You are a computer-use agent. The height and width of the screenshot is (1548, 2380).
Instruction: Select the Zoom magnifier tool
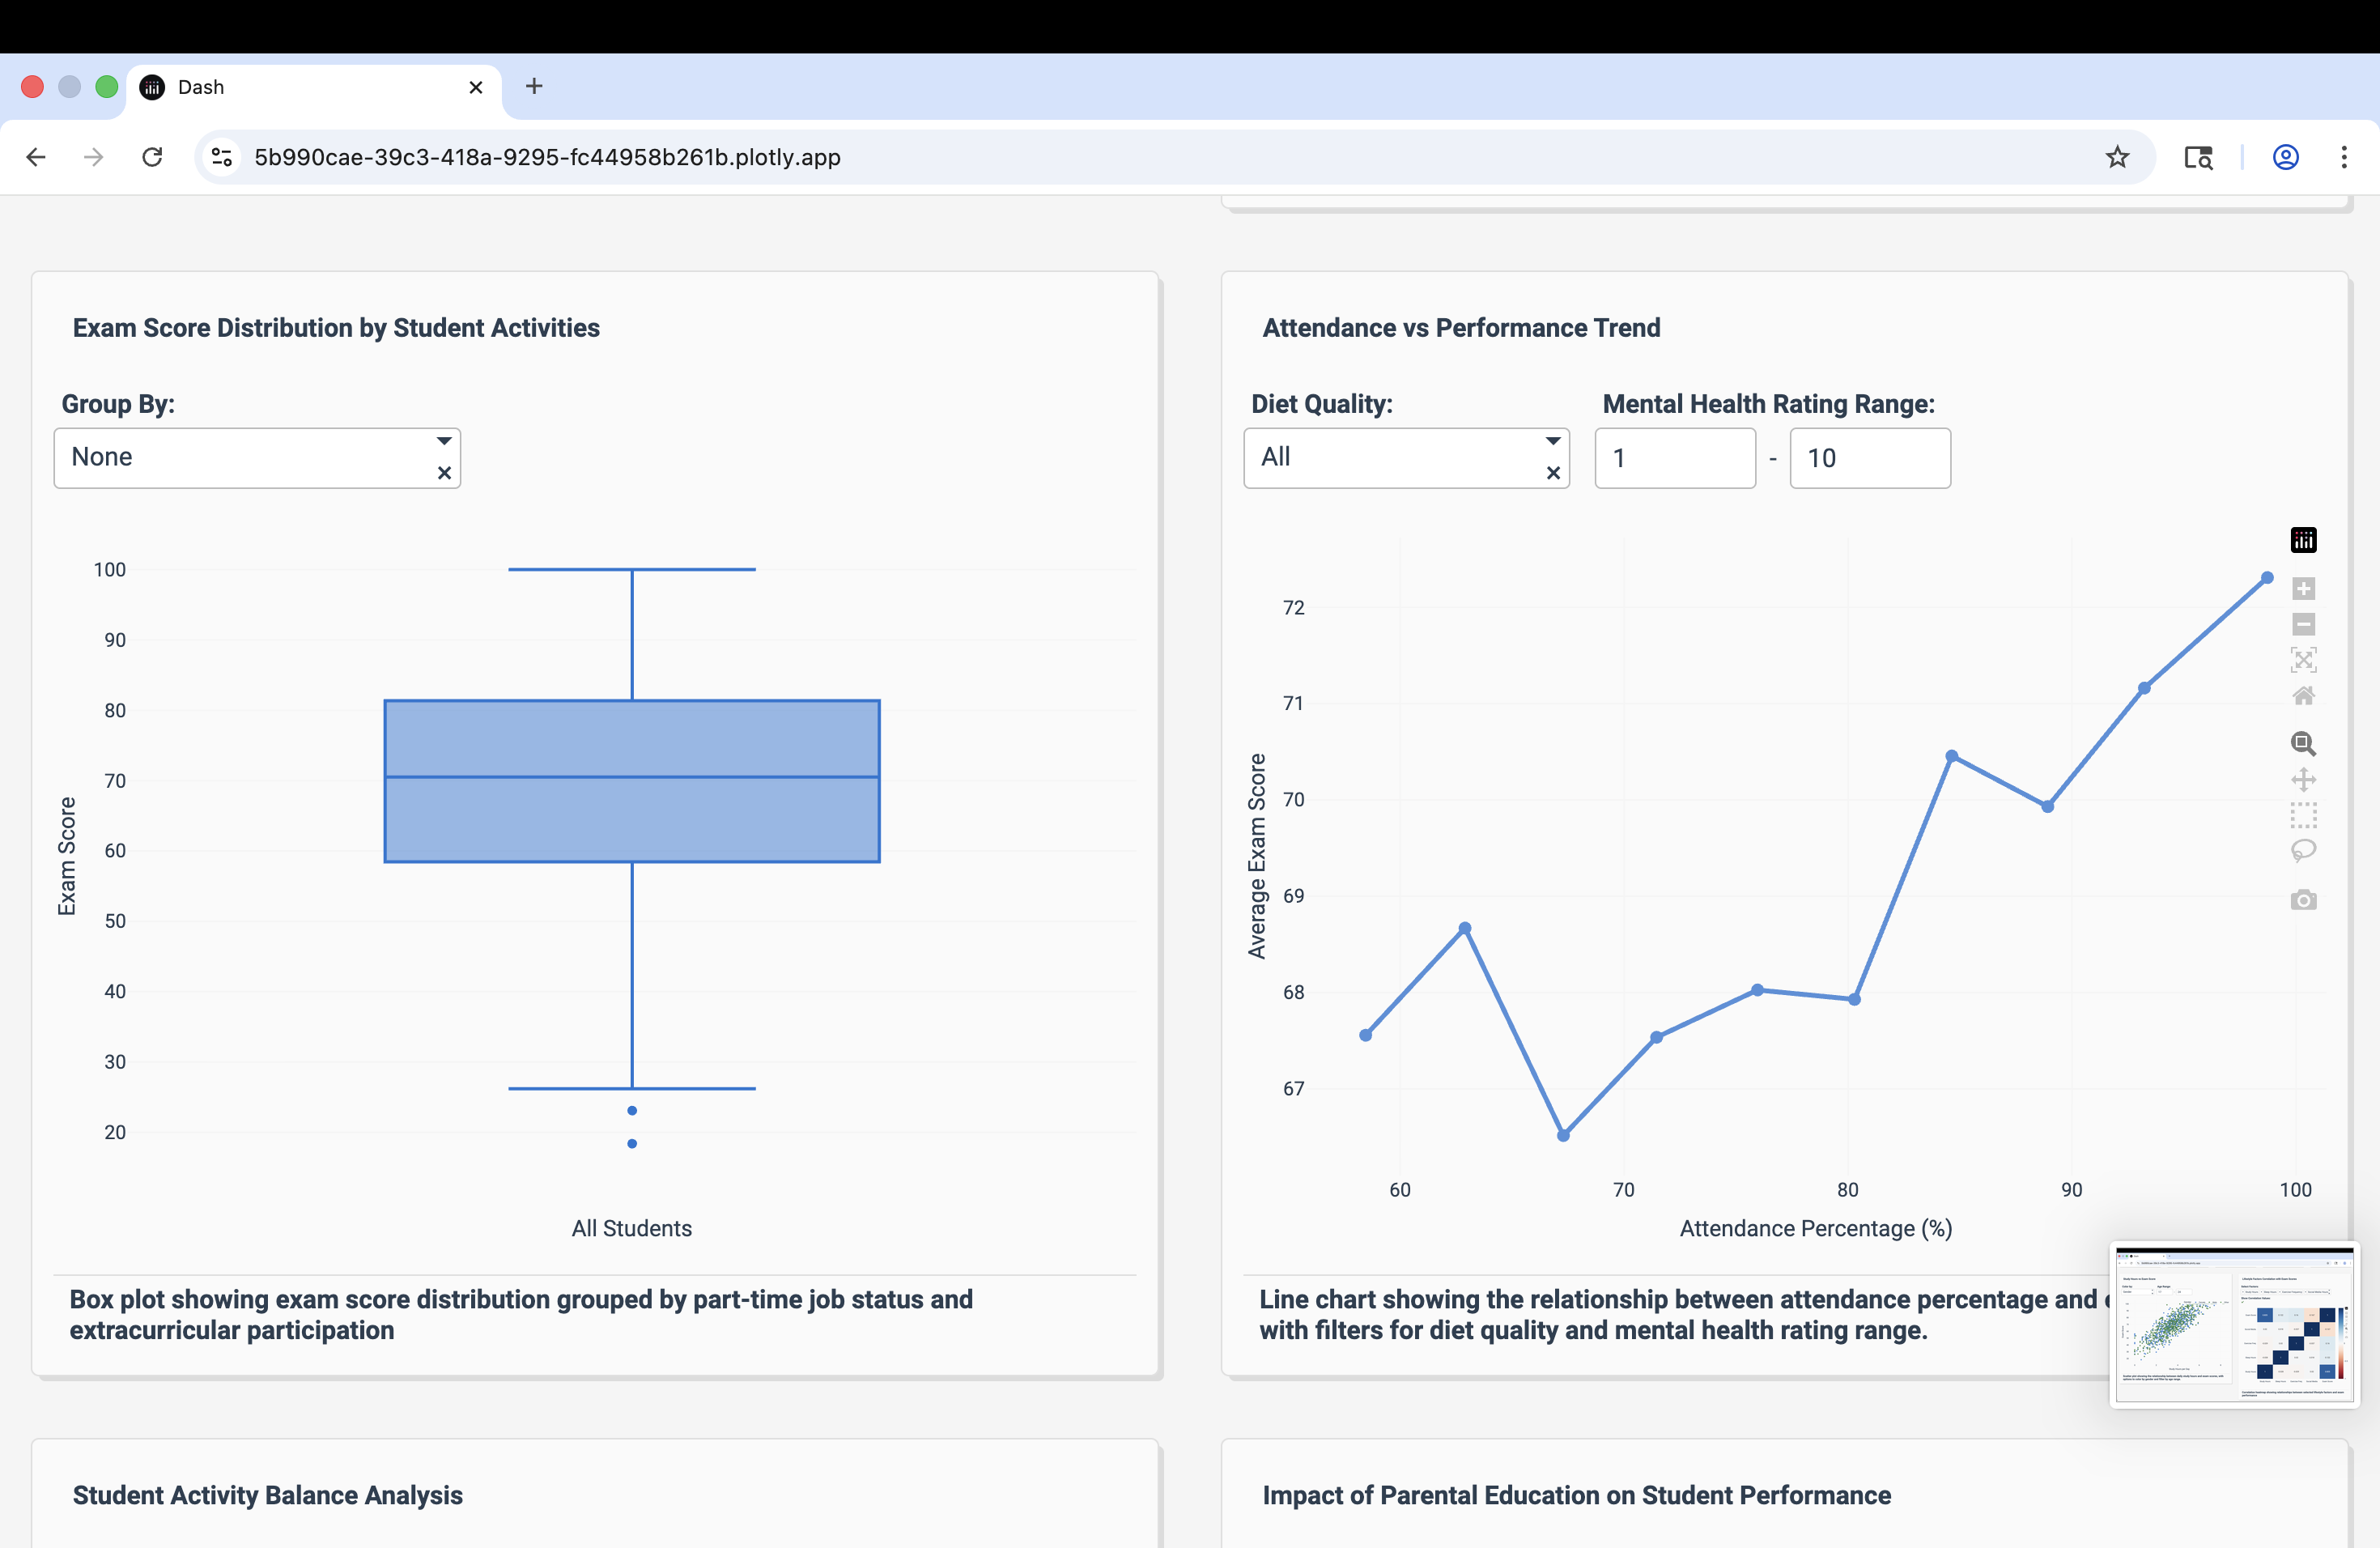[2303, 743]
